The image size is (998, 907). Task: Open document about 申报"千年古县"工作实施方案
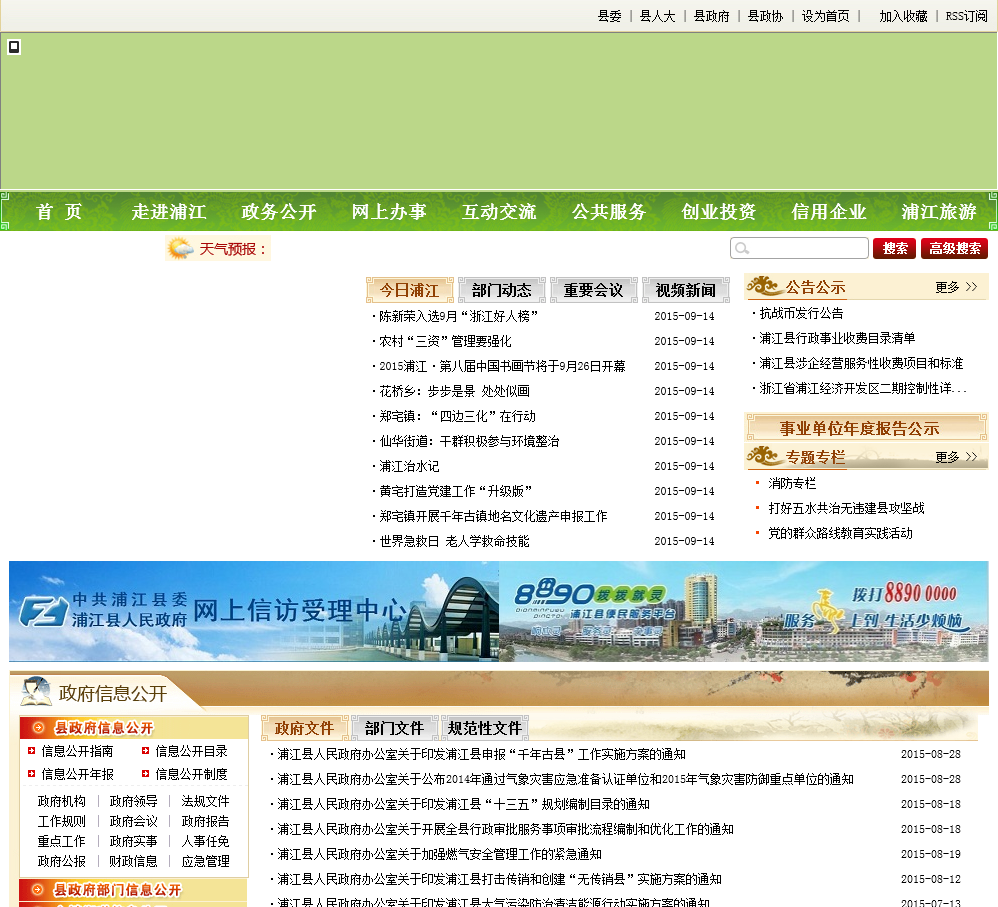click(x=481, y=754)
